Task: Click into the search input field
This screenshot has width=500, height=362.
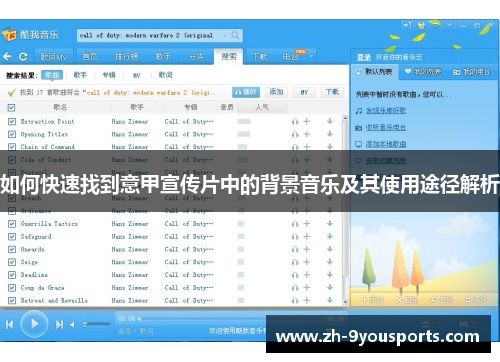Action: [149, 35]
